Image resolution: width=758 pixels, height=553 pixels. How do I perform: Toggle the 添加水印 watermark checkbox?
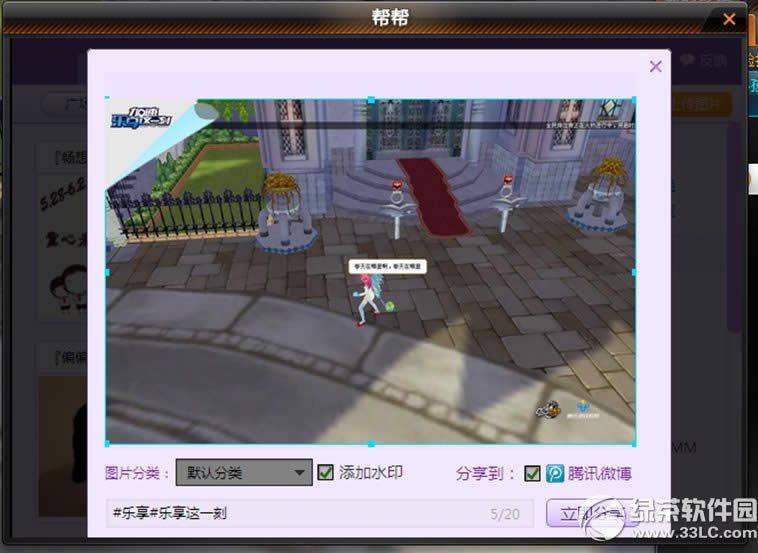tap(325, 472)
